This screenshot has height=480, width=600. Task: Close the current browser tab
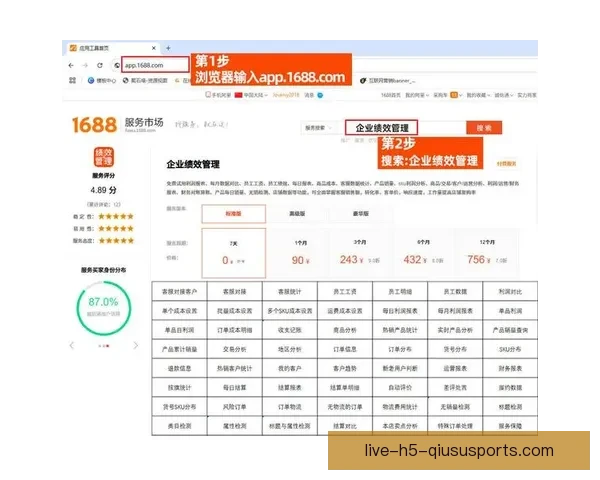click(x=154, y=48)
